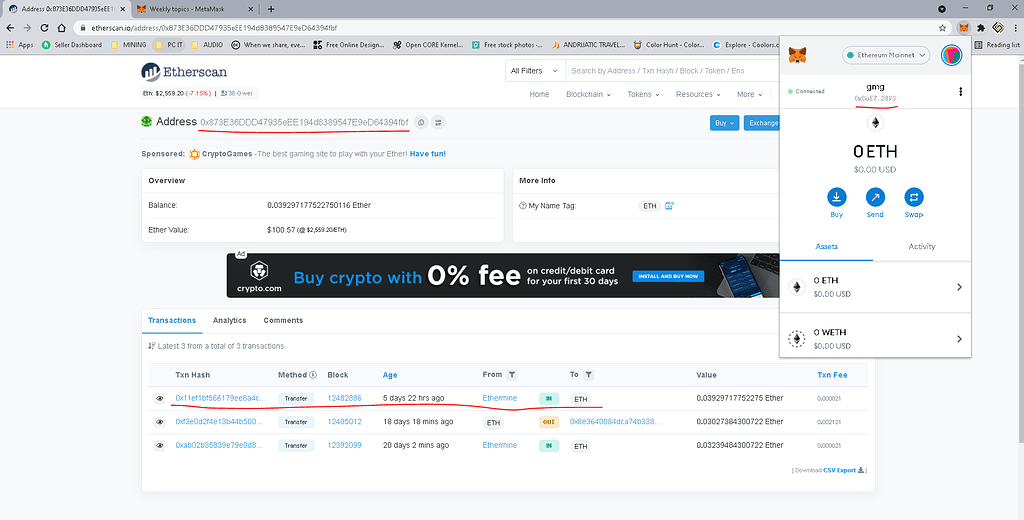
Task: Expand the More nav menu
Action: click(x=749, y=94)
